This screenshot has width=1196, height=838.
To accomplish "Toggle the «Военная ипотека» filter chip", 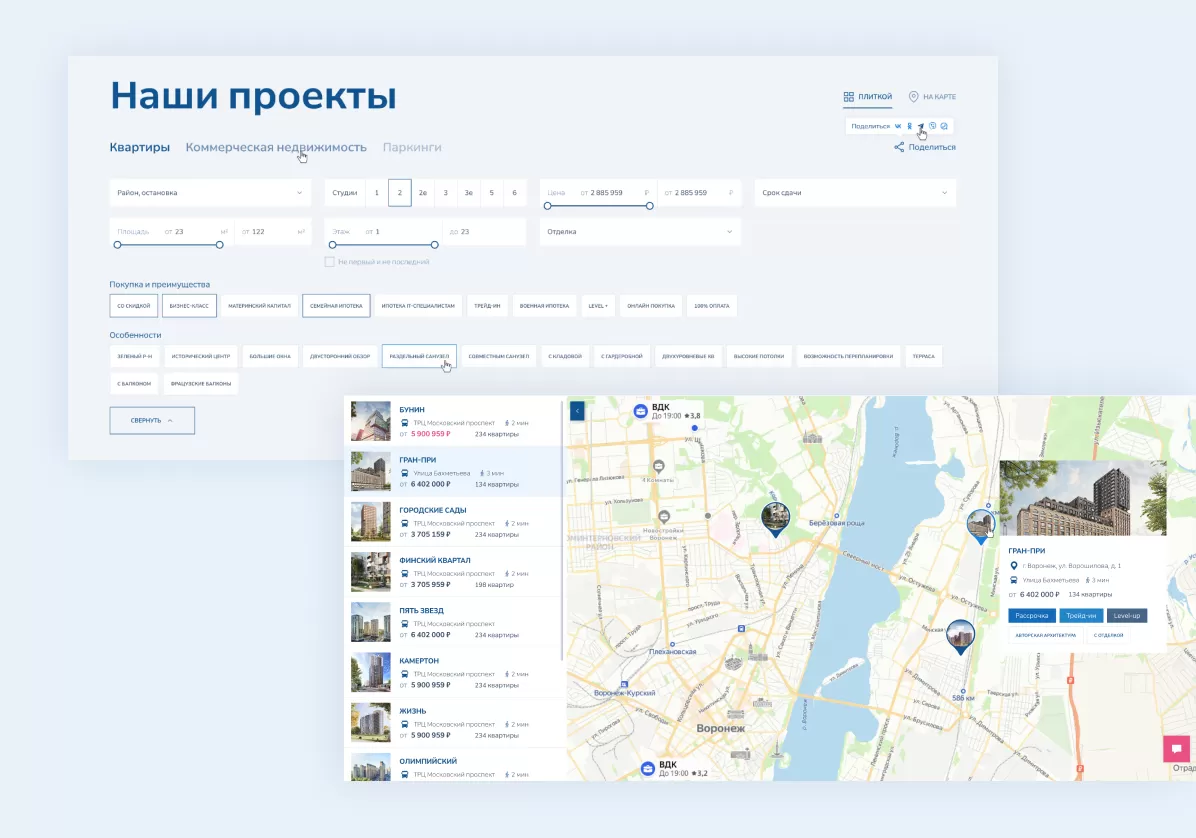I will click(x=545, y=306).
